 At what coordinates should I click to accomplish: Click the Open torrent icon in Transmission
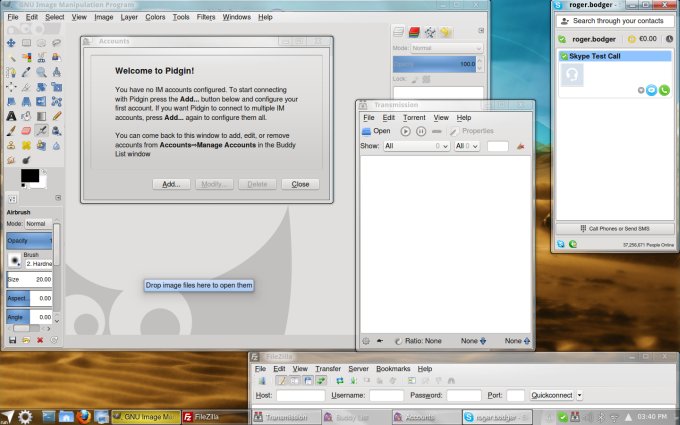point(367,131)
